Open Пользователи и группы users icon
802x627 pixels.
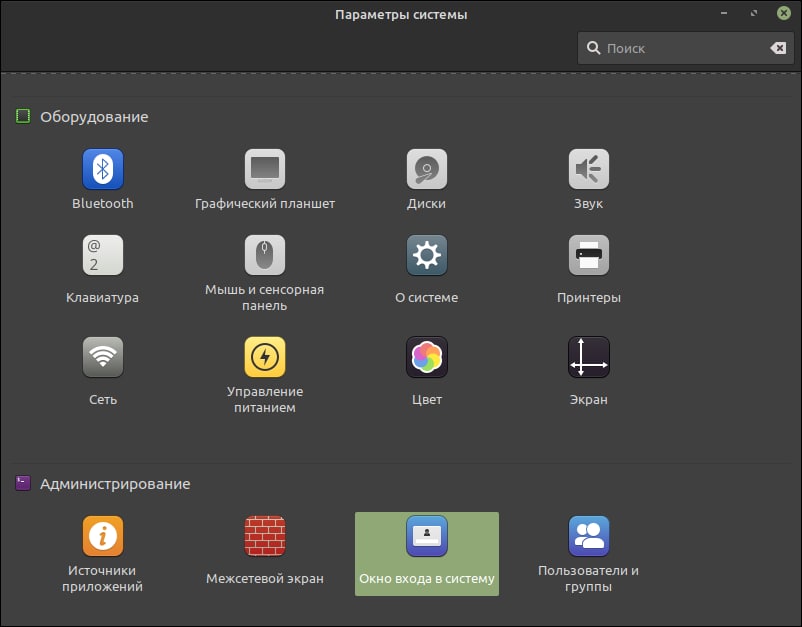(589, 536)
